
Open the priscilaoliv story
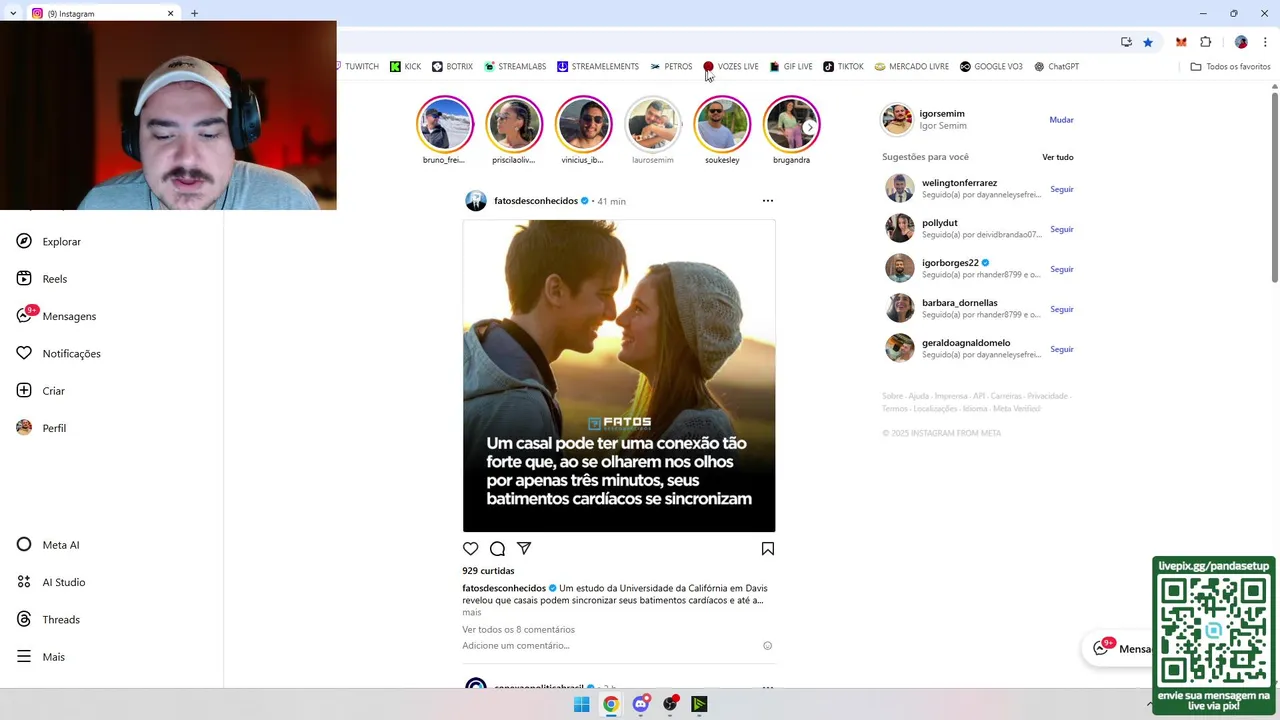[x=514, y=124]
